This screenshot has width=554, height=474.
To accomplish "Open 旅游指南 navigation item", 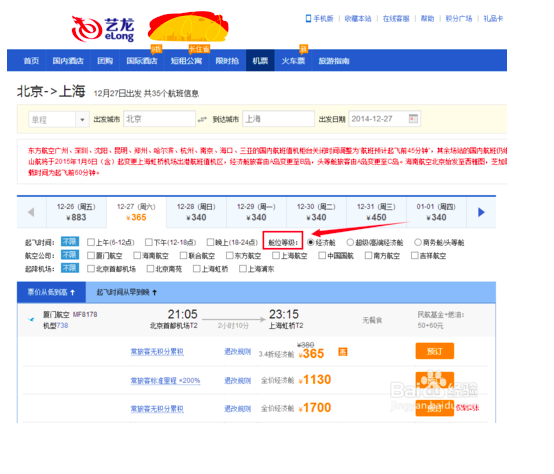I will point(334,61).
